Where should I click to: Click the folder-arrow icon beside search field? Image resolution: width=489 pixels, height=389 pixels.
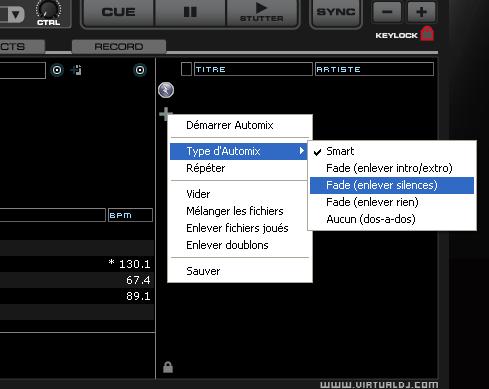coord(77,70)
